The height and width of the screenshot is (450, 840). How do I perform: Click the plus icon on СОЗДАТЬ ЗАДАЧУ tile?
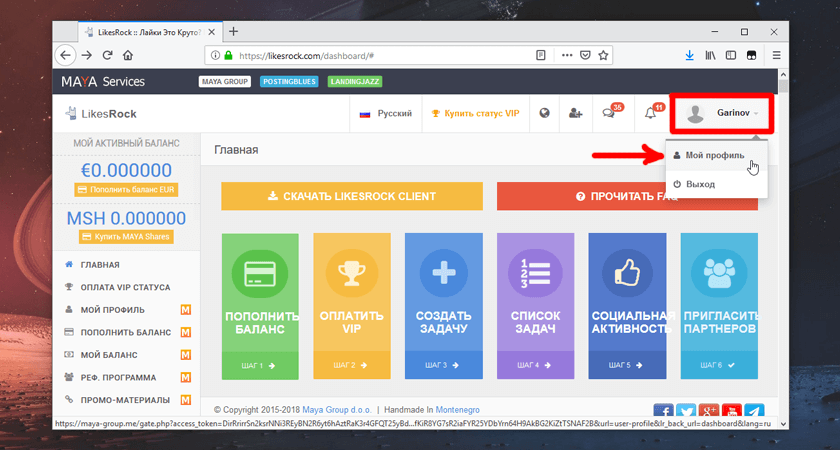click(444, 274)
